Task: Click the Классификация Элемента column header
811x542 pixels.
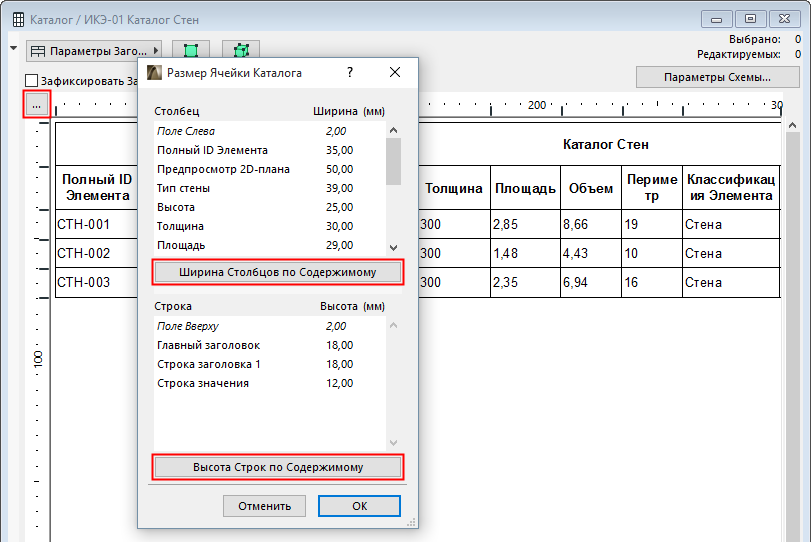Action: pos(731,188)
